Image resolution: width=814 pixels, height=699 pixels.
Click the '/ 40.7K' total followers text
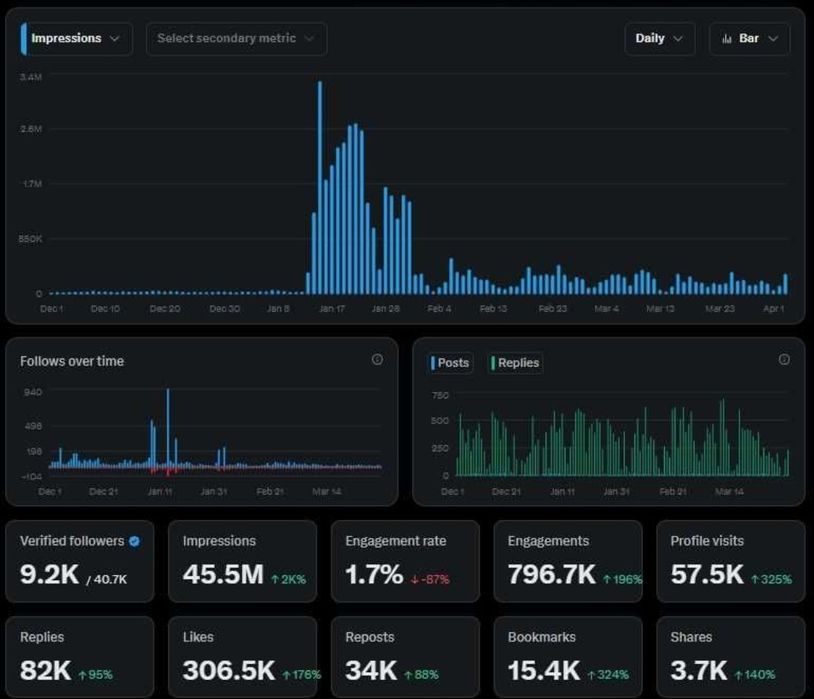point(106,580)
